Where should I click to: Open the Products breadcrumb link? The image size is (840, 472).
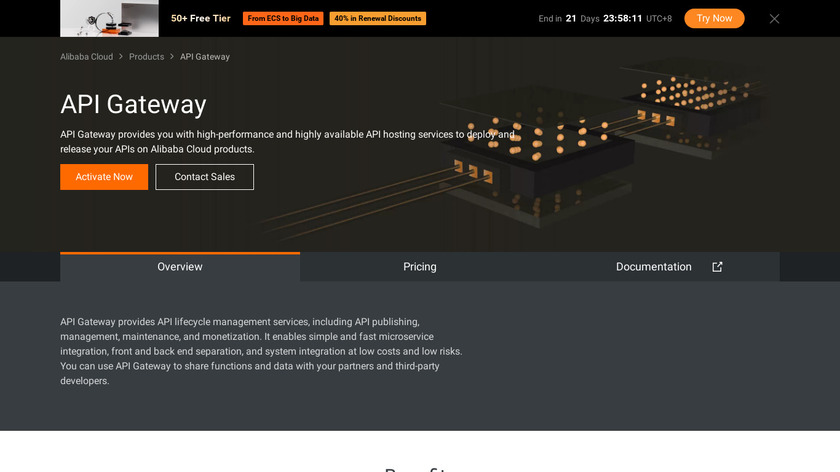tap(146, 57)
